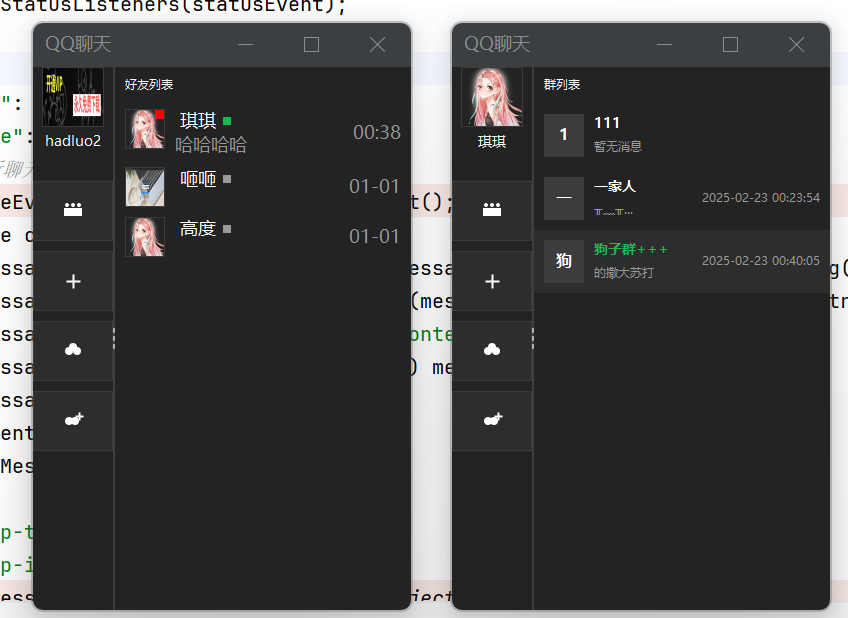This screenshot has height=618, width=848.
Task: Click message preview 的撒大苏打
Action: pyautogui.click(x=624, y=273)
